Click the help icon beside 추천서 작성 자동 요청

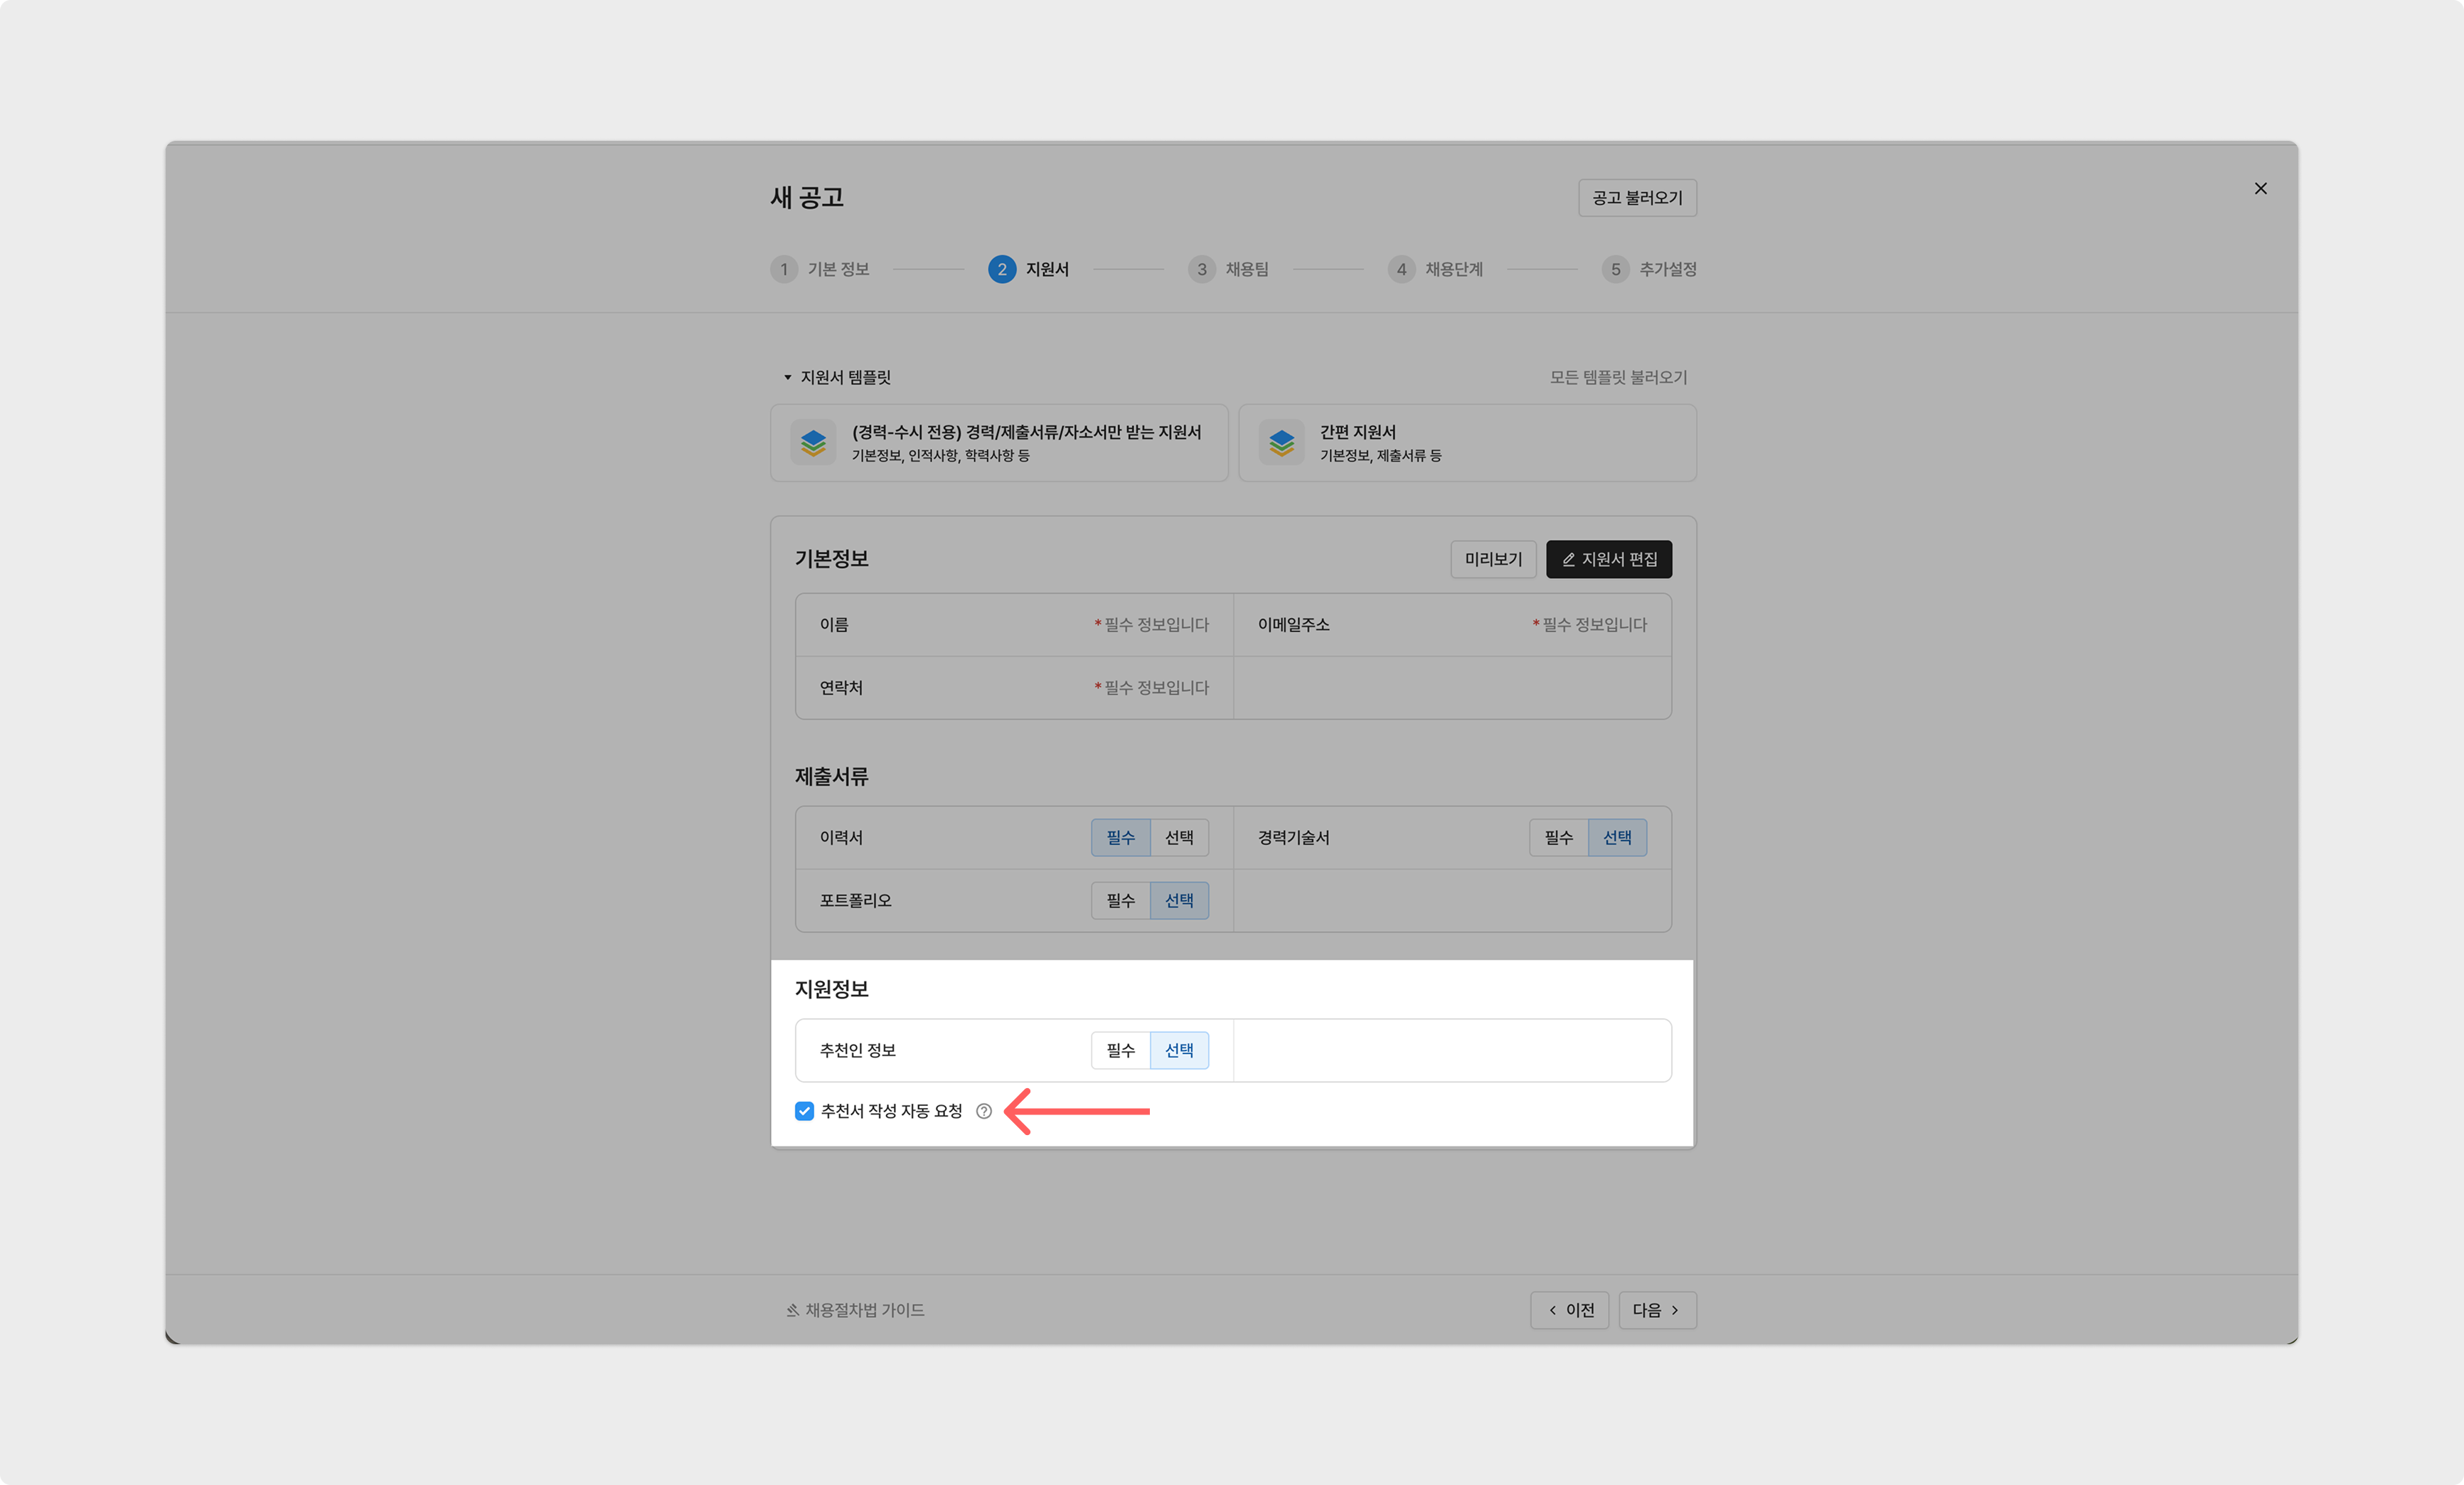pyautogui.click(x=984, y=1111)
